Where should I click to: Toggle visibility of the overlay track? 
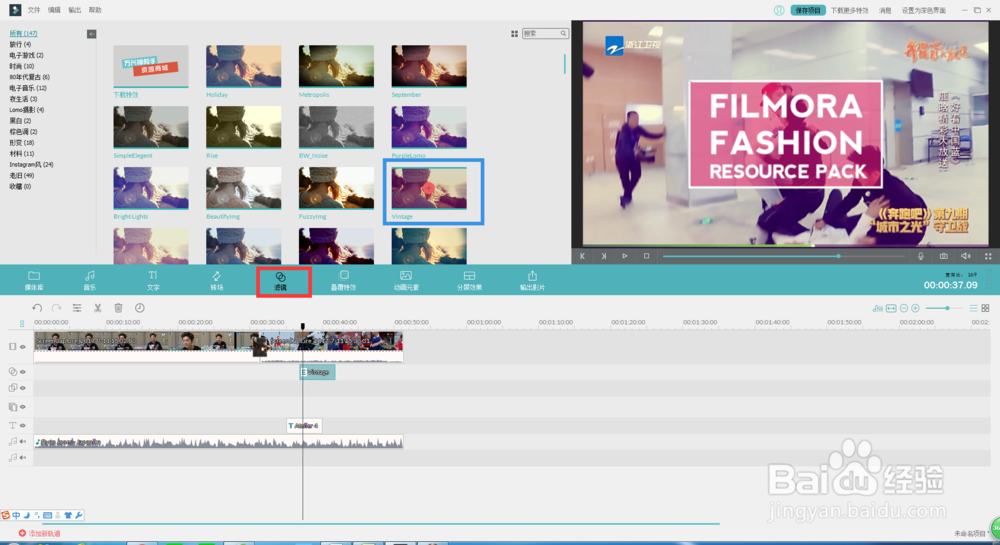tap(23, 388)
